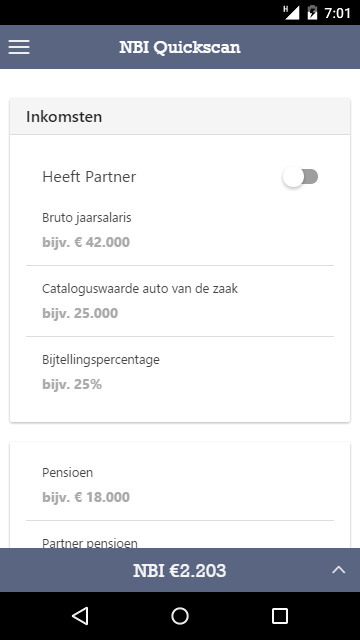Tap the Android back navigation icon

pos(80,616)
